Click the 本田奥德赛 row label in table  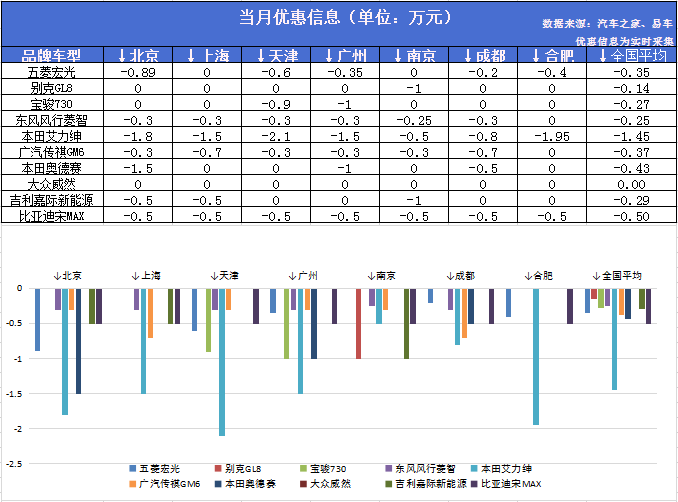[51, 168]
